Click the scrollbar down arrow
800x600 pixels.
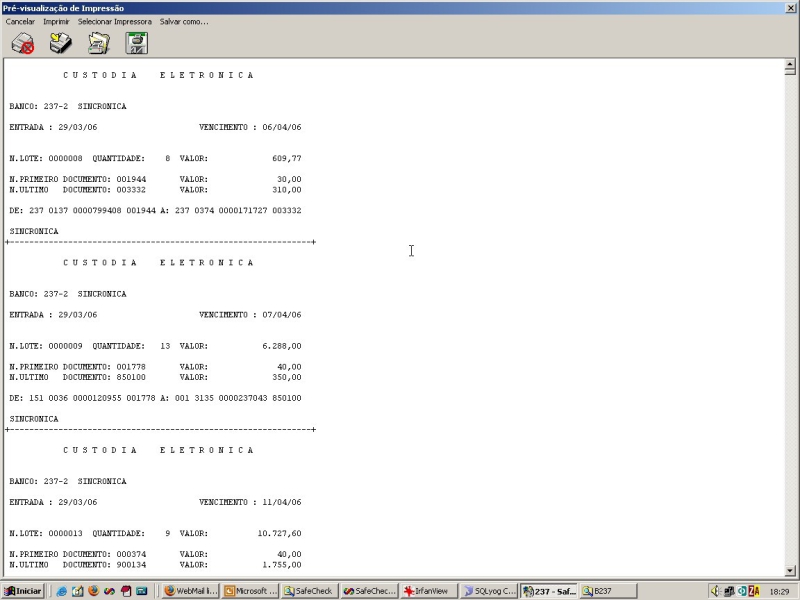pyautogui.click(x=790, y=571)
